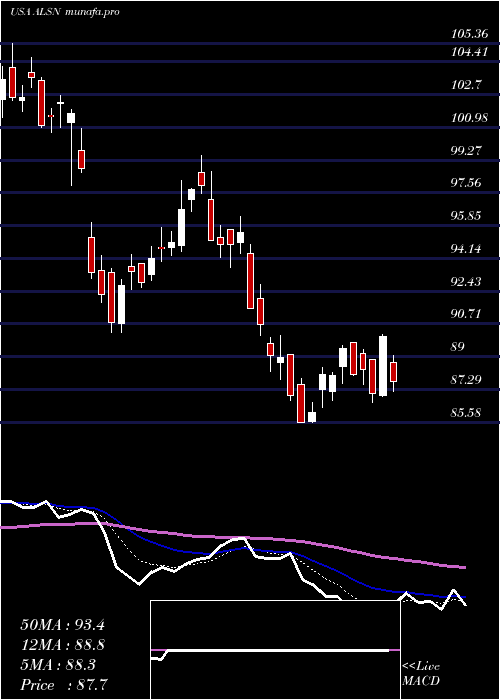Click the 92.43 price level label
500x700 pixels.
tap(466, 282)
